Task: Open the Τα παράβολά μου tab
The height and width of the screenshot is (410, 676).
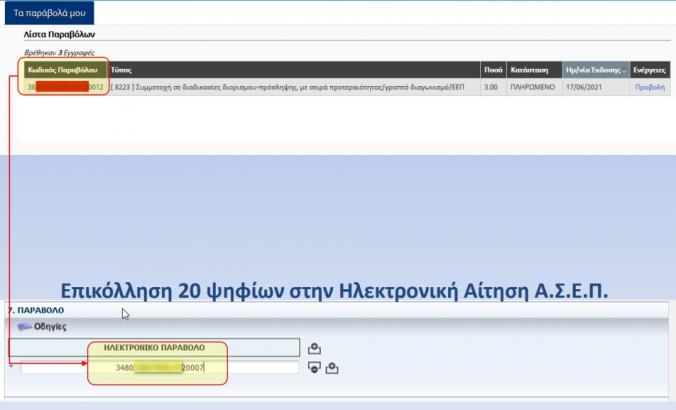Action: [x=50, y=13]
